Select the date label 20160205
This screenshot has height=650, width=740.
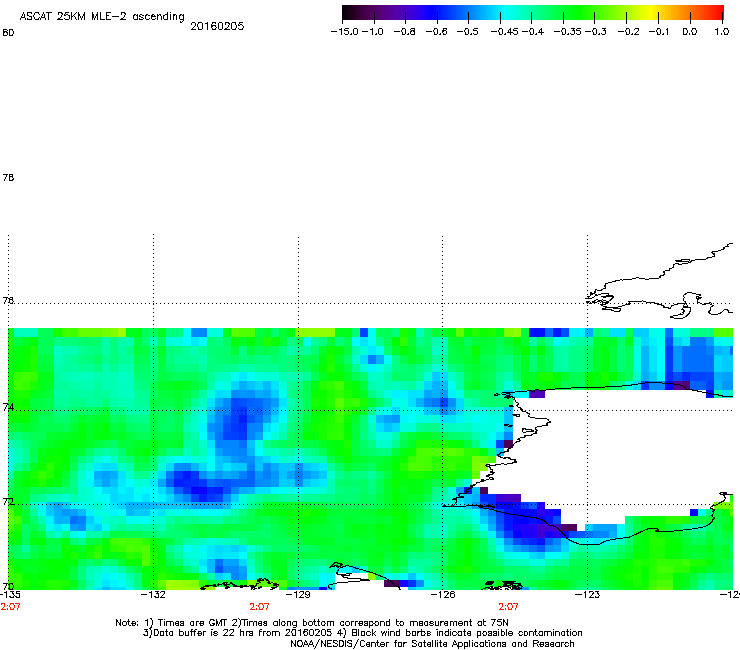click(x=217, y=26)
